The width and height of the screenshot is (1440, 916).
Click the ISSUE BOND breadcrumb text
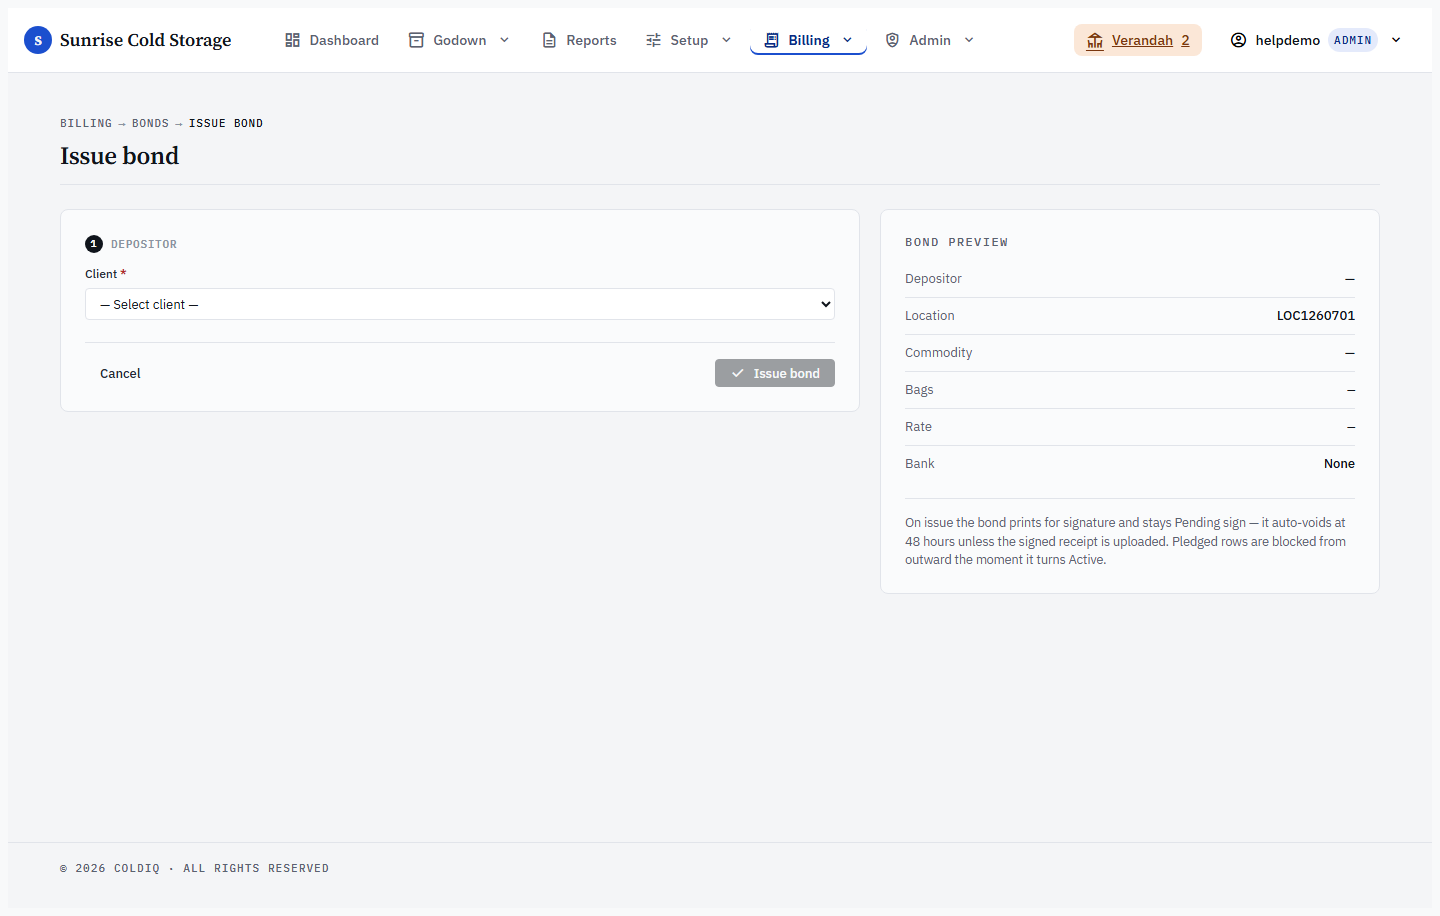226,123
